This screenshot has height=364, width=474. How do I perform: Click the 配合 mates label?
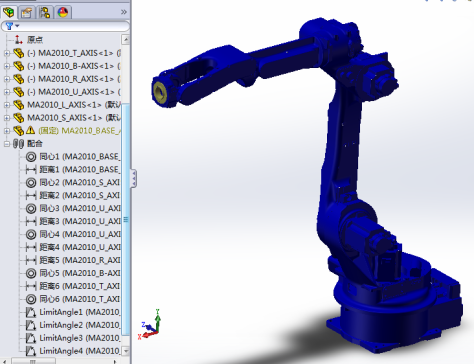35,144
